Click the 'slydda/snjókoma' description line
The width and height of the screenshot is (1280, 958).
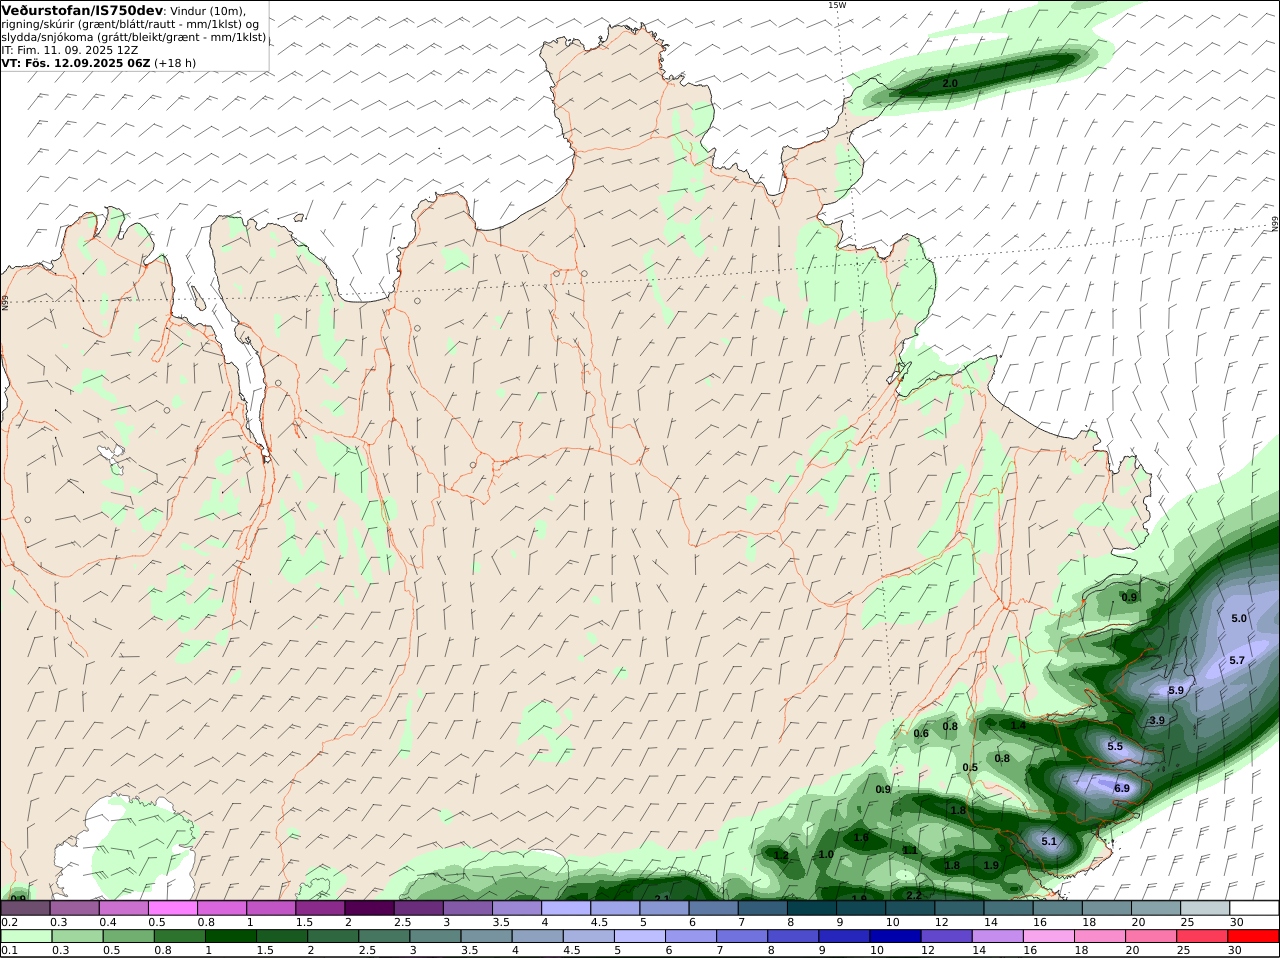tap(134, 37)
